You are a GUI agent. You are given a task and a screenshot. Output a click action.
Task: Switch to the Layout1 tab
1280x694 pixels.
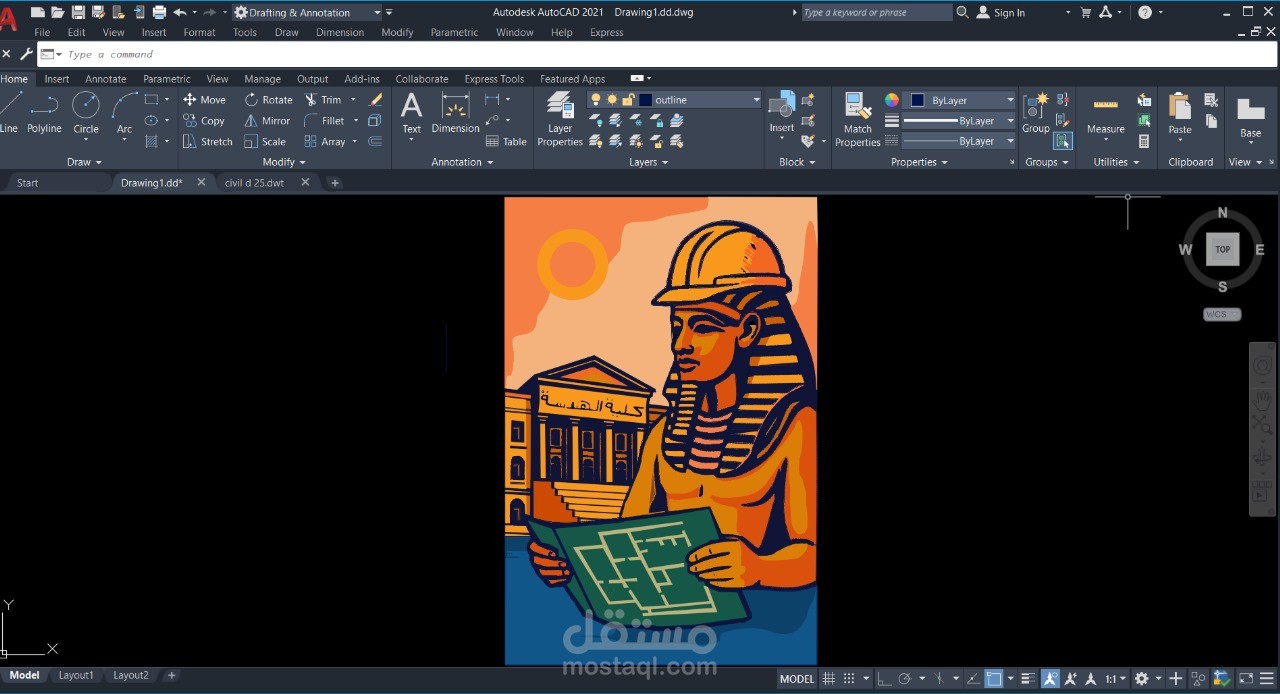(x=75, y=676)
